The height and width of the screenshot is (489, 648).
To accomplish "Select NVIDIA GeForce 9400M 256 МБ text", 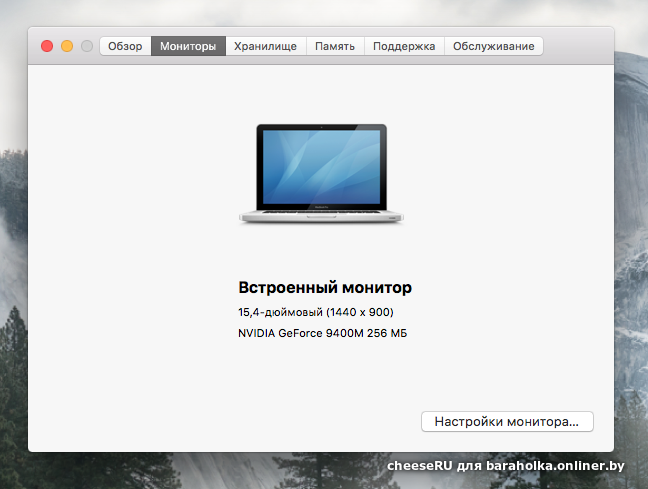I will [322, 333].
